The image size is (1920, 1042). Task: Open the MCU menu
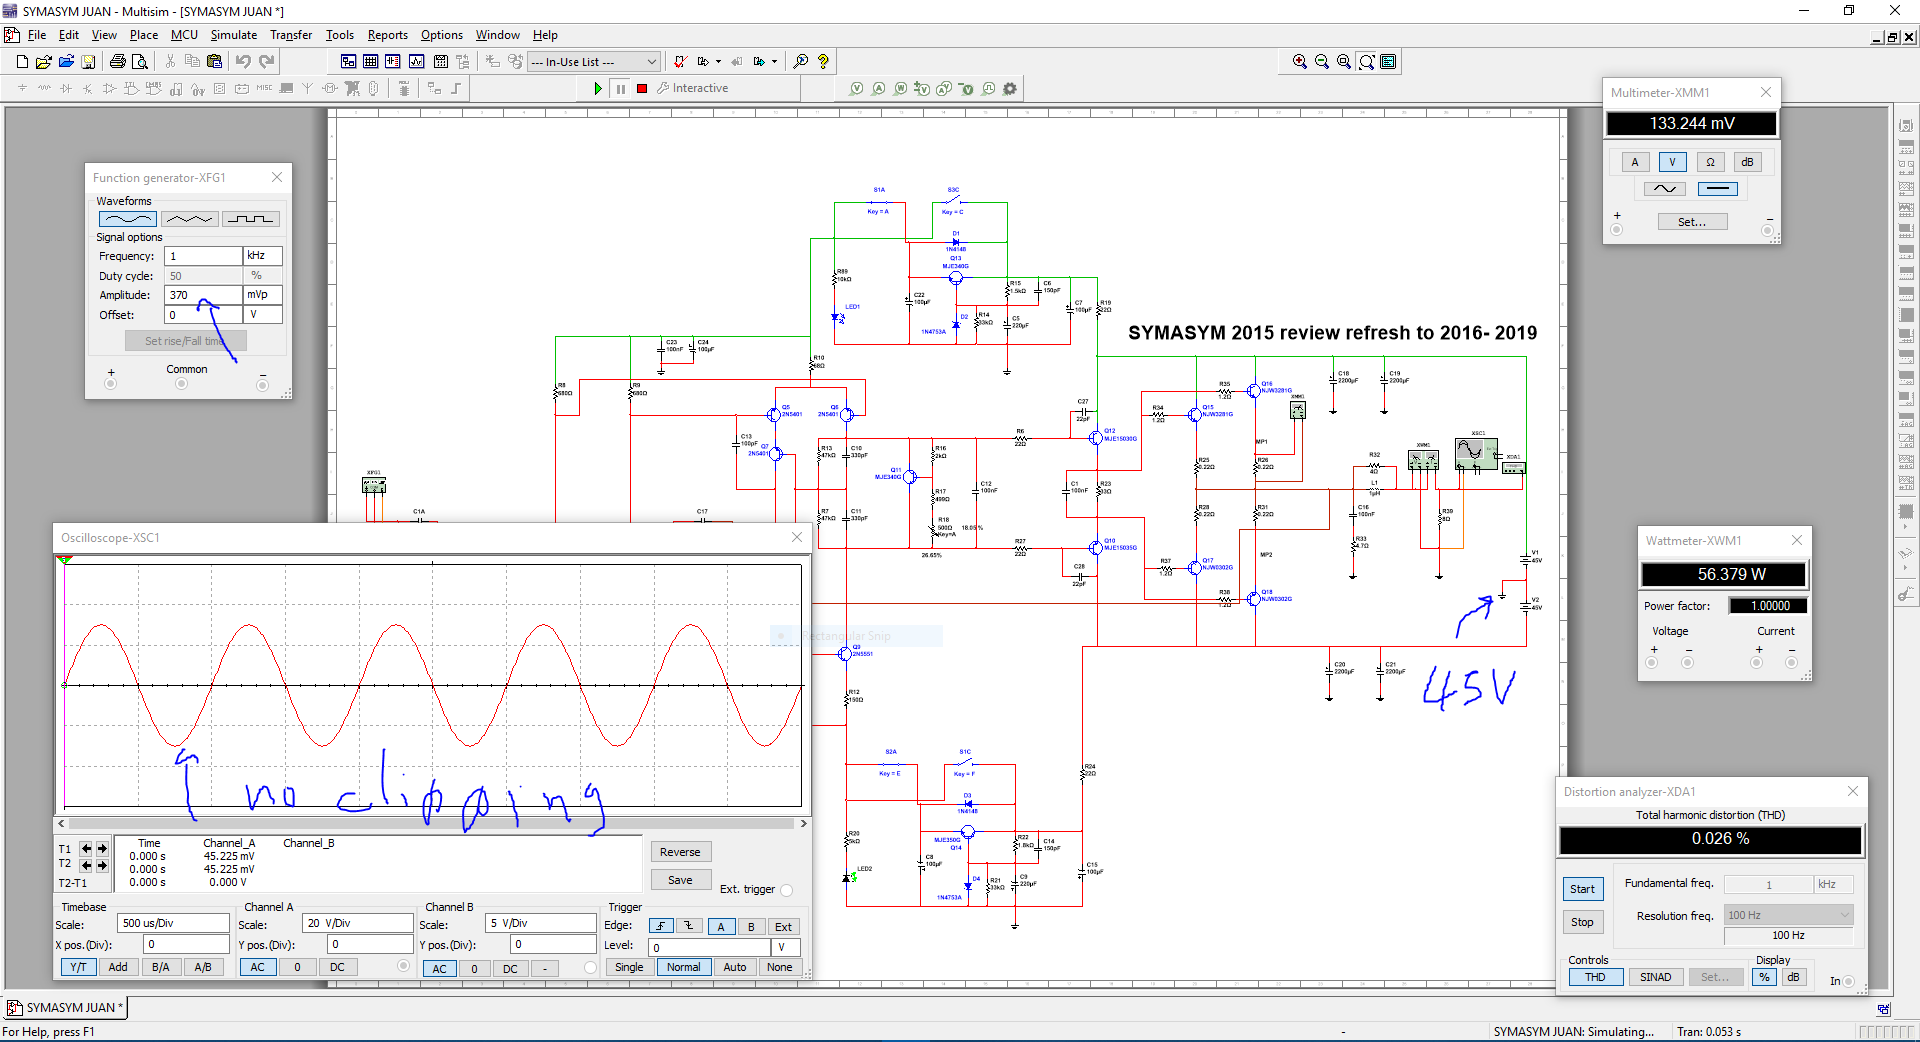click(184, 35)
